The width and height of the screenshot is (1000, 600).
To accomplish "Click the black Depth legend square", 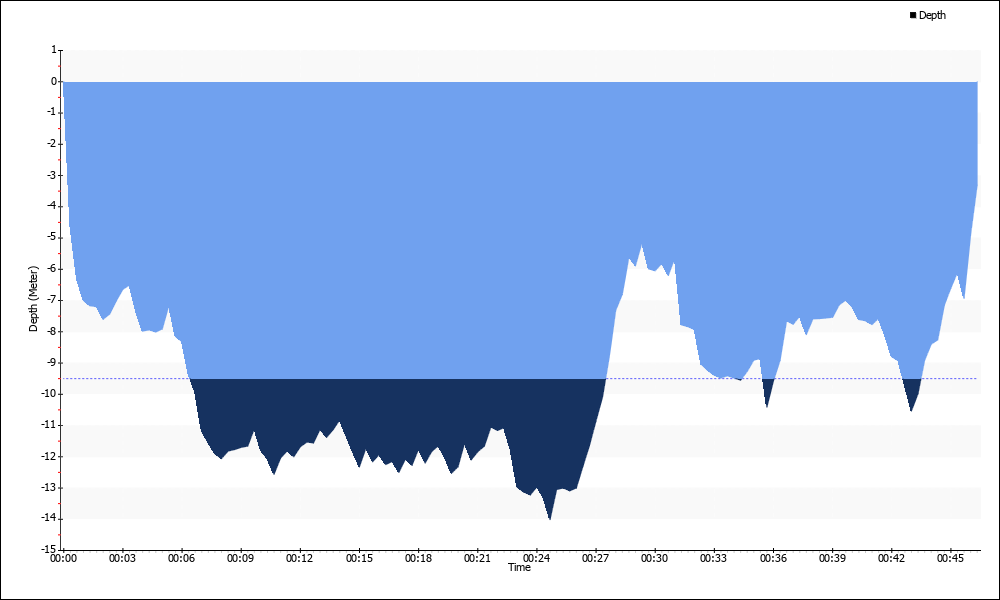I will pyautogui.click(x=913, y=15).
